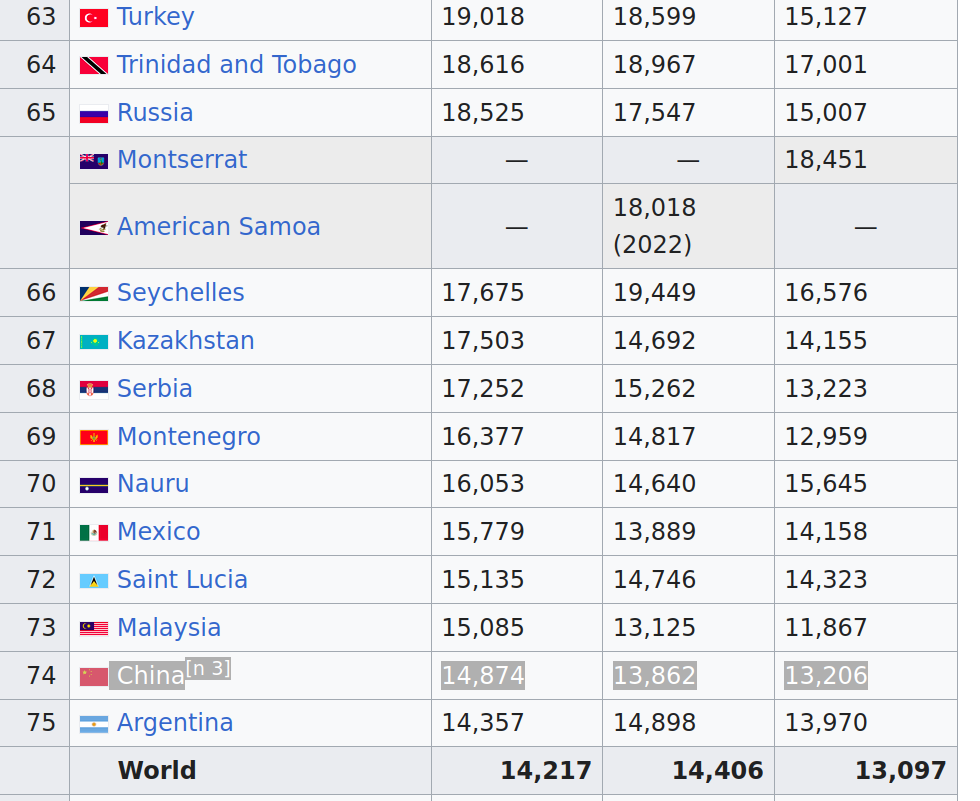Open the [n 3] footnote beside China
The height and width of the screenshot is (801, 980).
click(209, 669)
